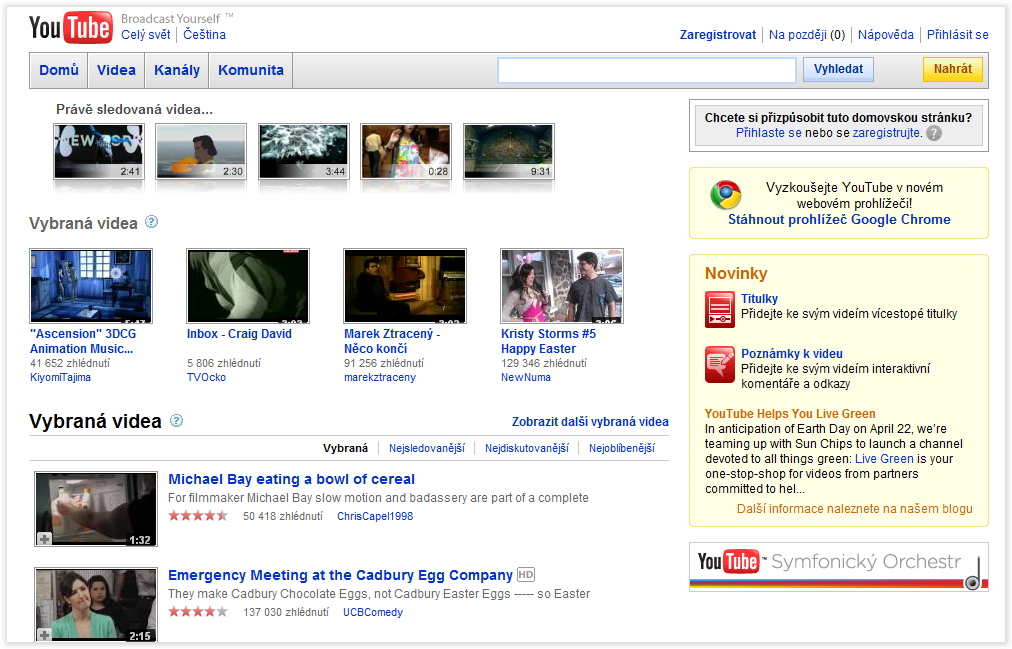Viewport: 1012px width, 649px height.
Task: Click Zobrazit další vybraná videa link
Action: point(590,422)
